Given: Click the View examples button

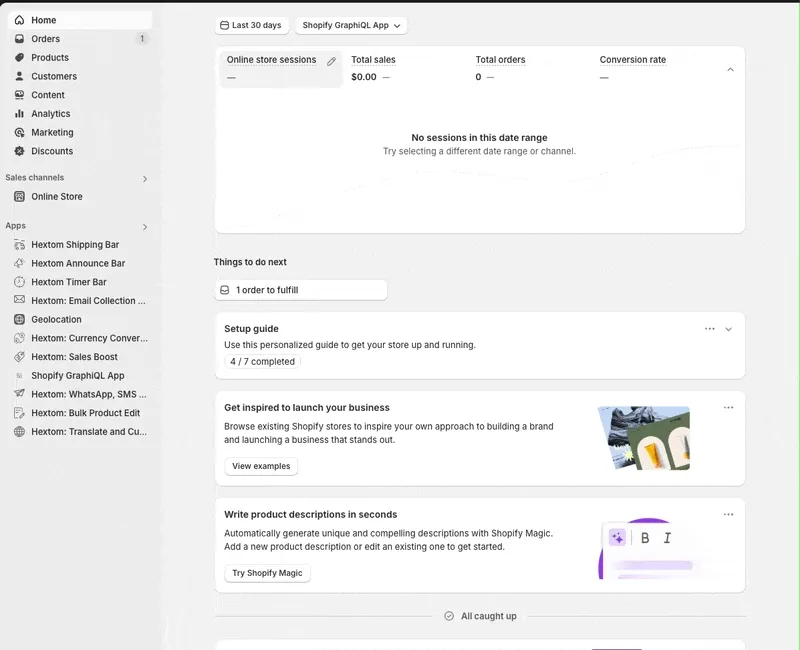Looking at the screenshot, I should coord(261,466).
